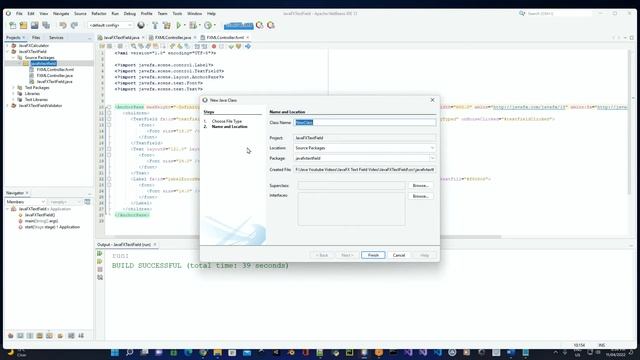The height and width of the screenshot is (360, 640).
Task: Click the rerun icon in Output panel
Action: point(100,253)
